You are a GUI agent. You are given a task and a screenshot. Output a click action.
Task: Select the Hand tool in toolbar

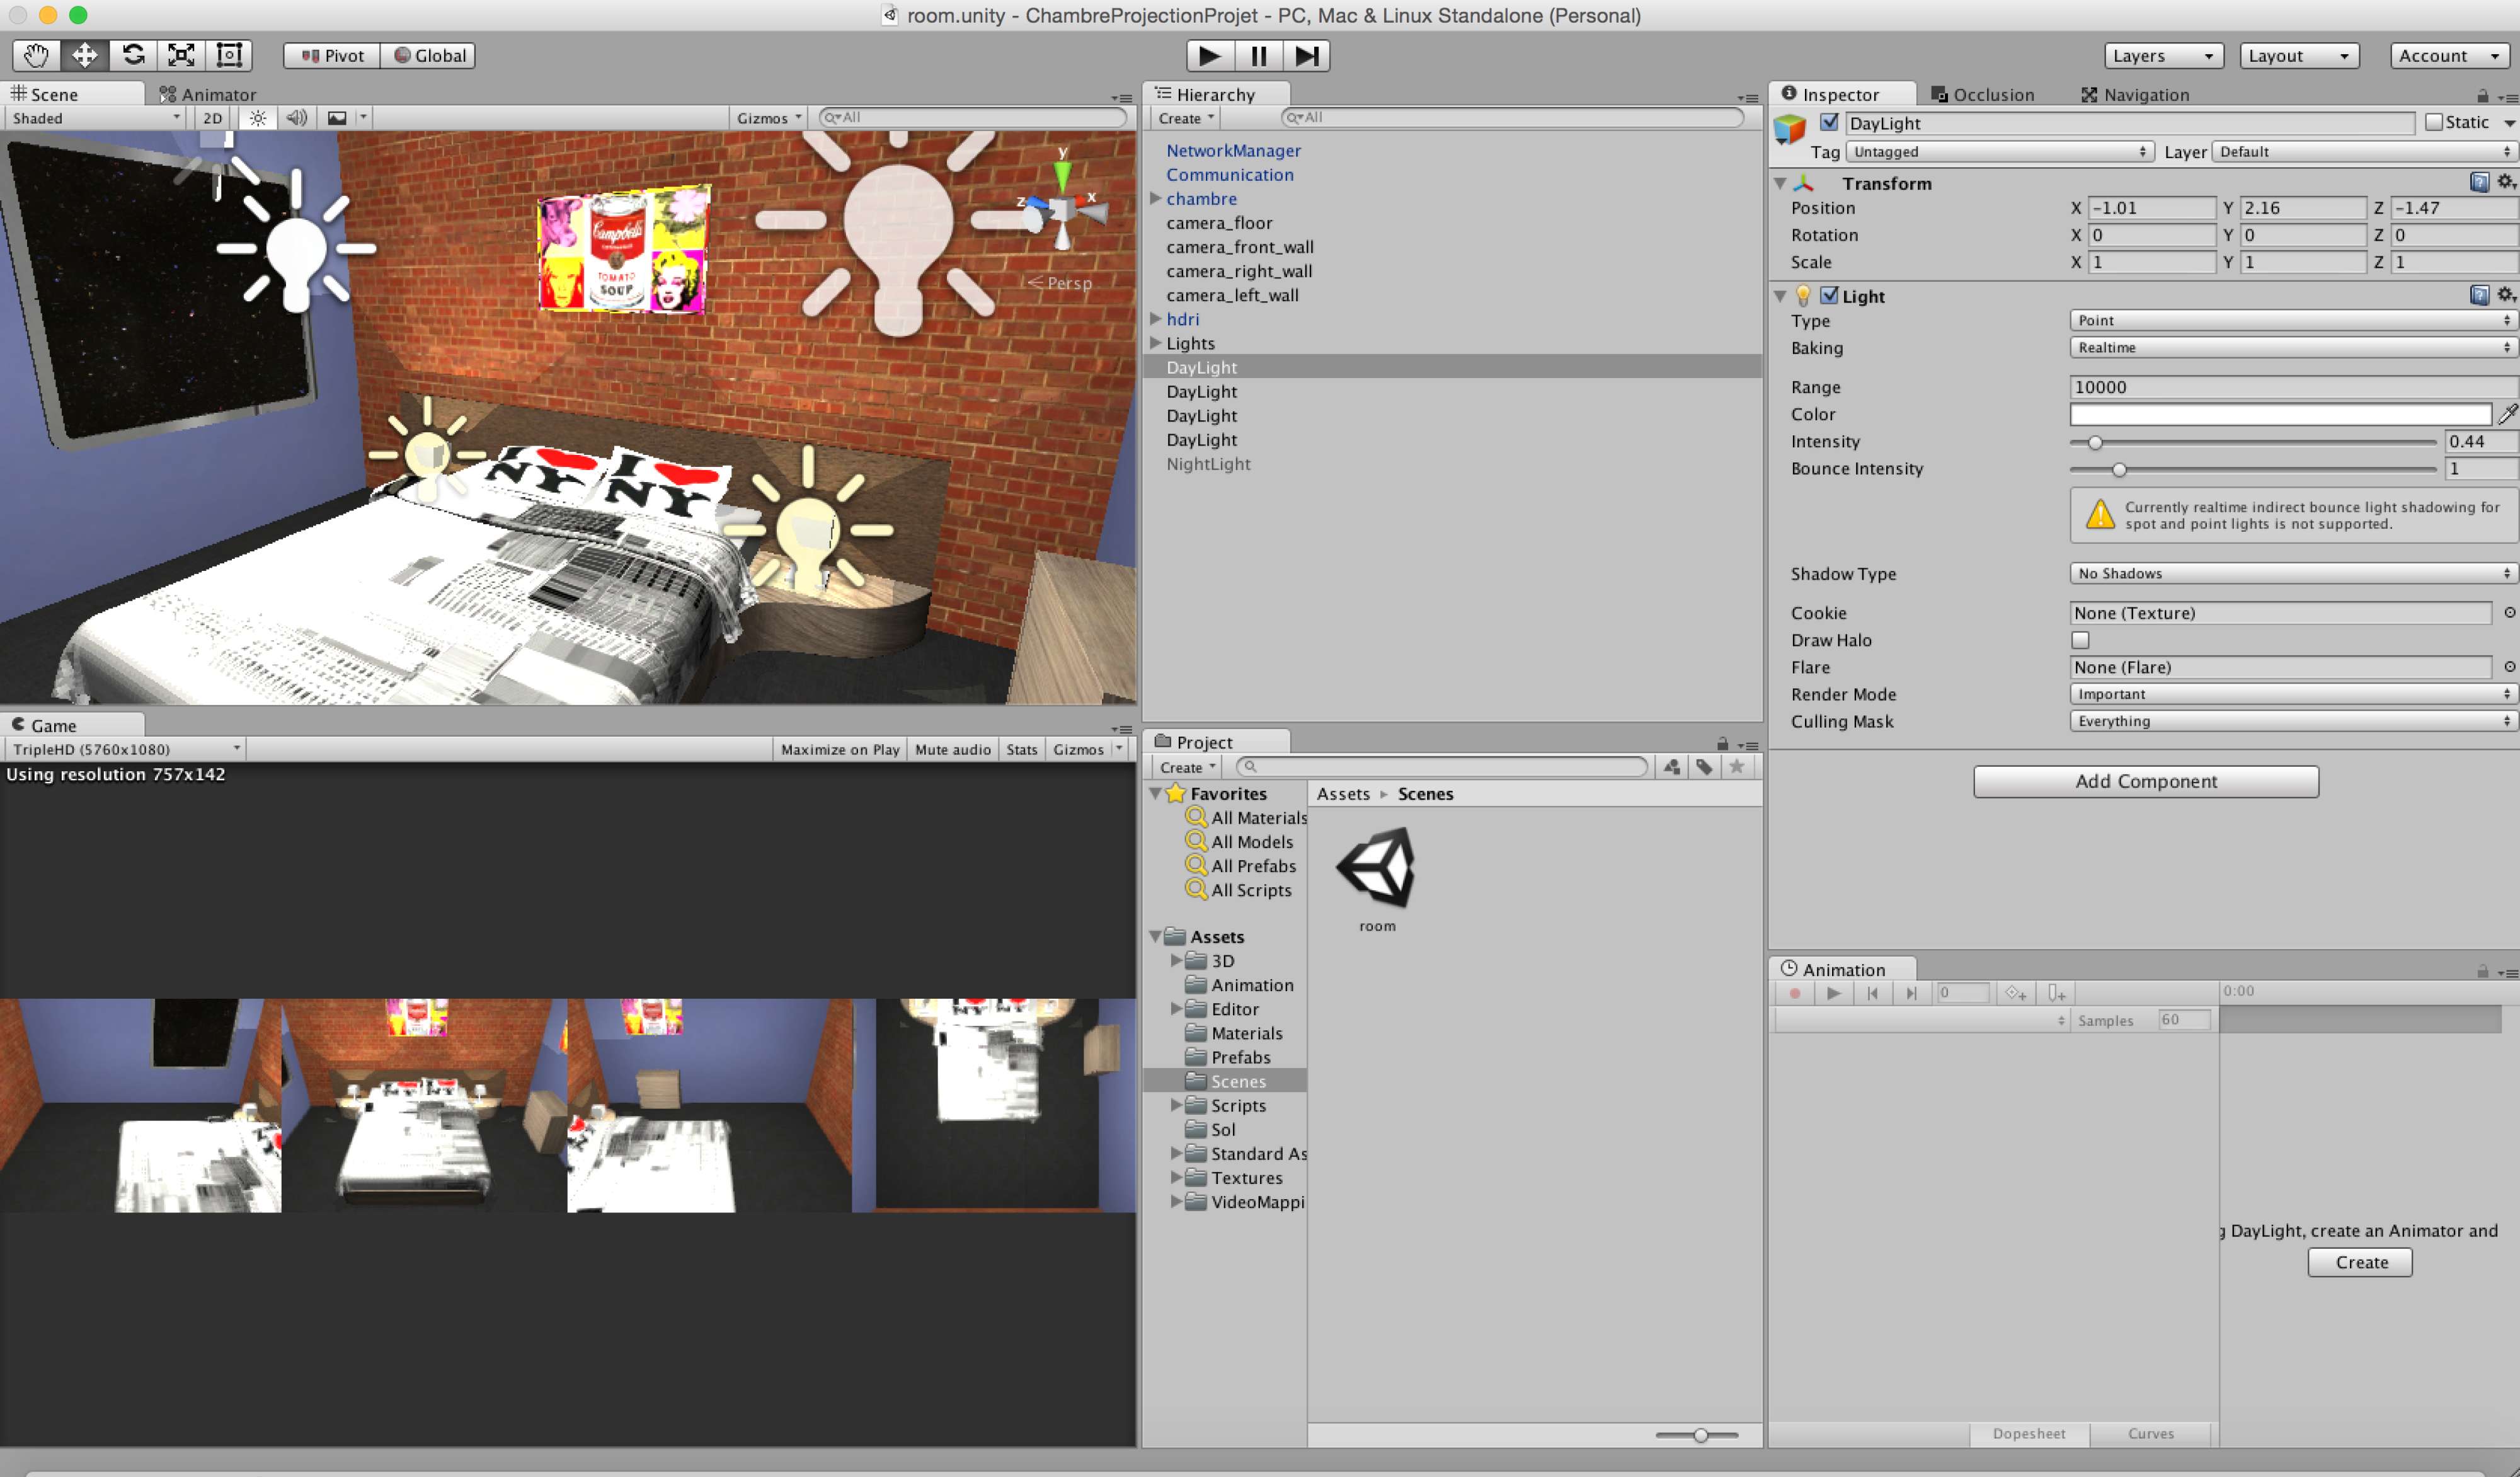pyautogui.click(x=36, y=55)
